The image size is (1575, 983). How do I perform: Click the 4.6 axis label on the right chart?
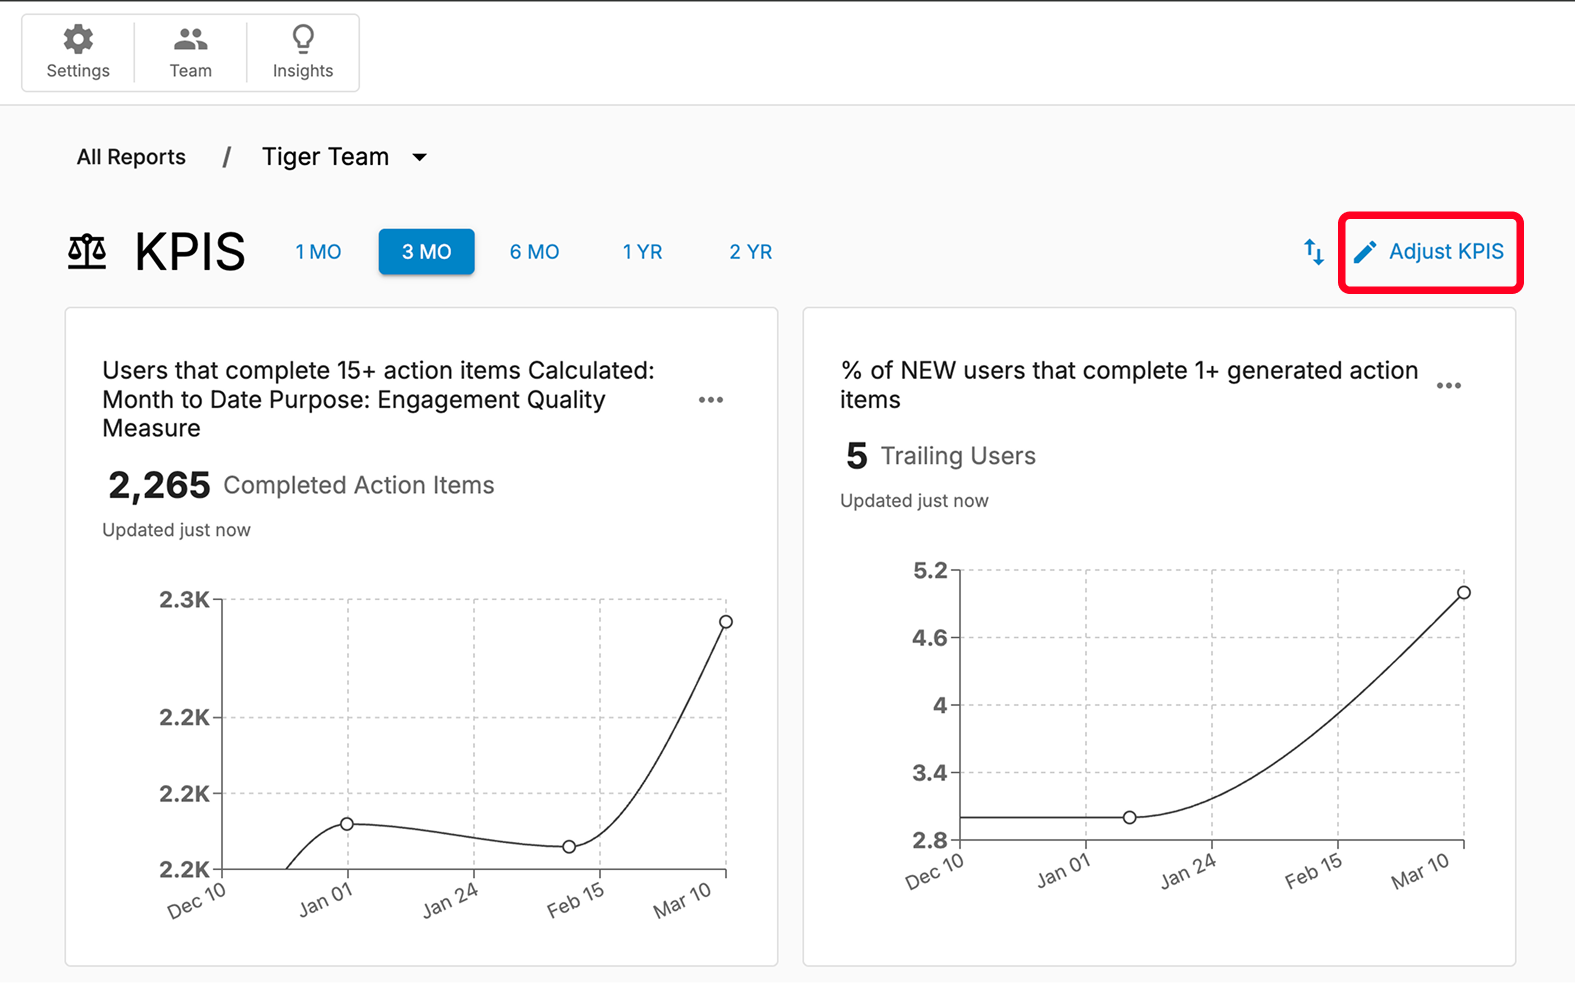pos(930,638)
